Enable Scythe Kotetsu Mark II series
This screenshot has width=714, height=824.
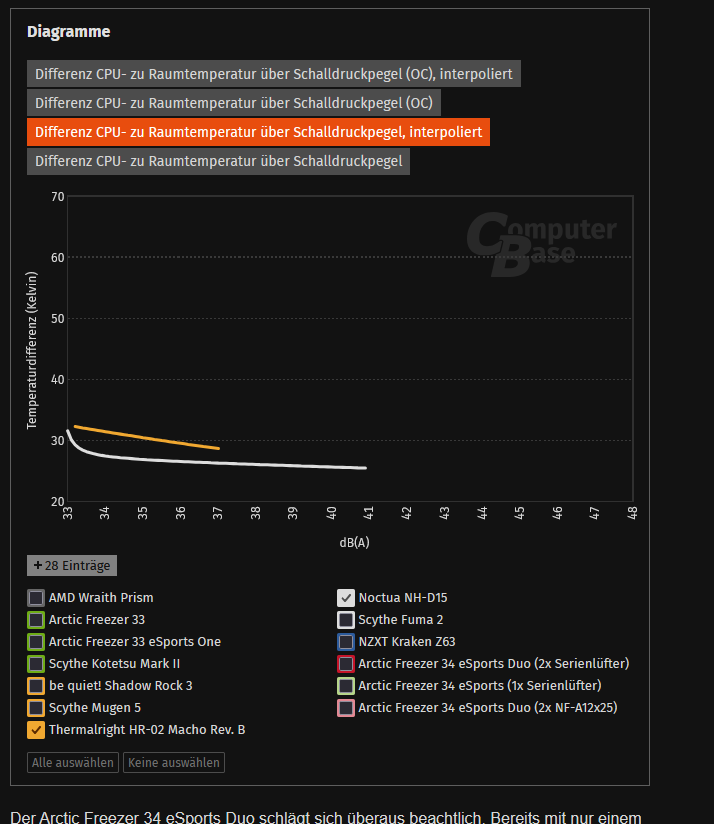[x=36, y=664]
